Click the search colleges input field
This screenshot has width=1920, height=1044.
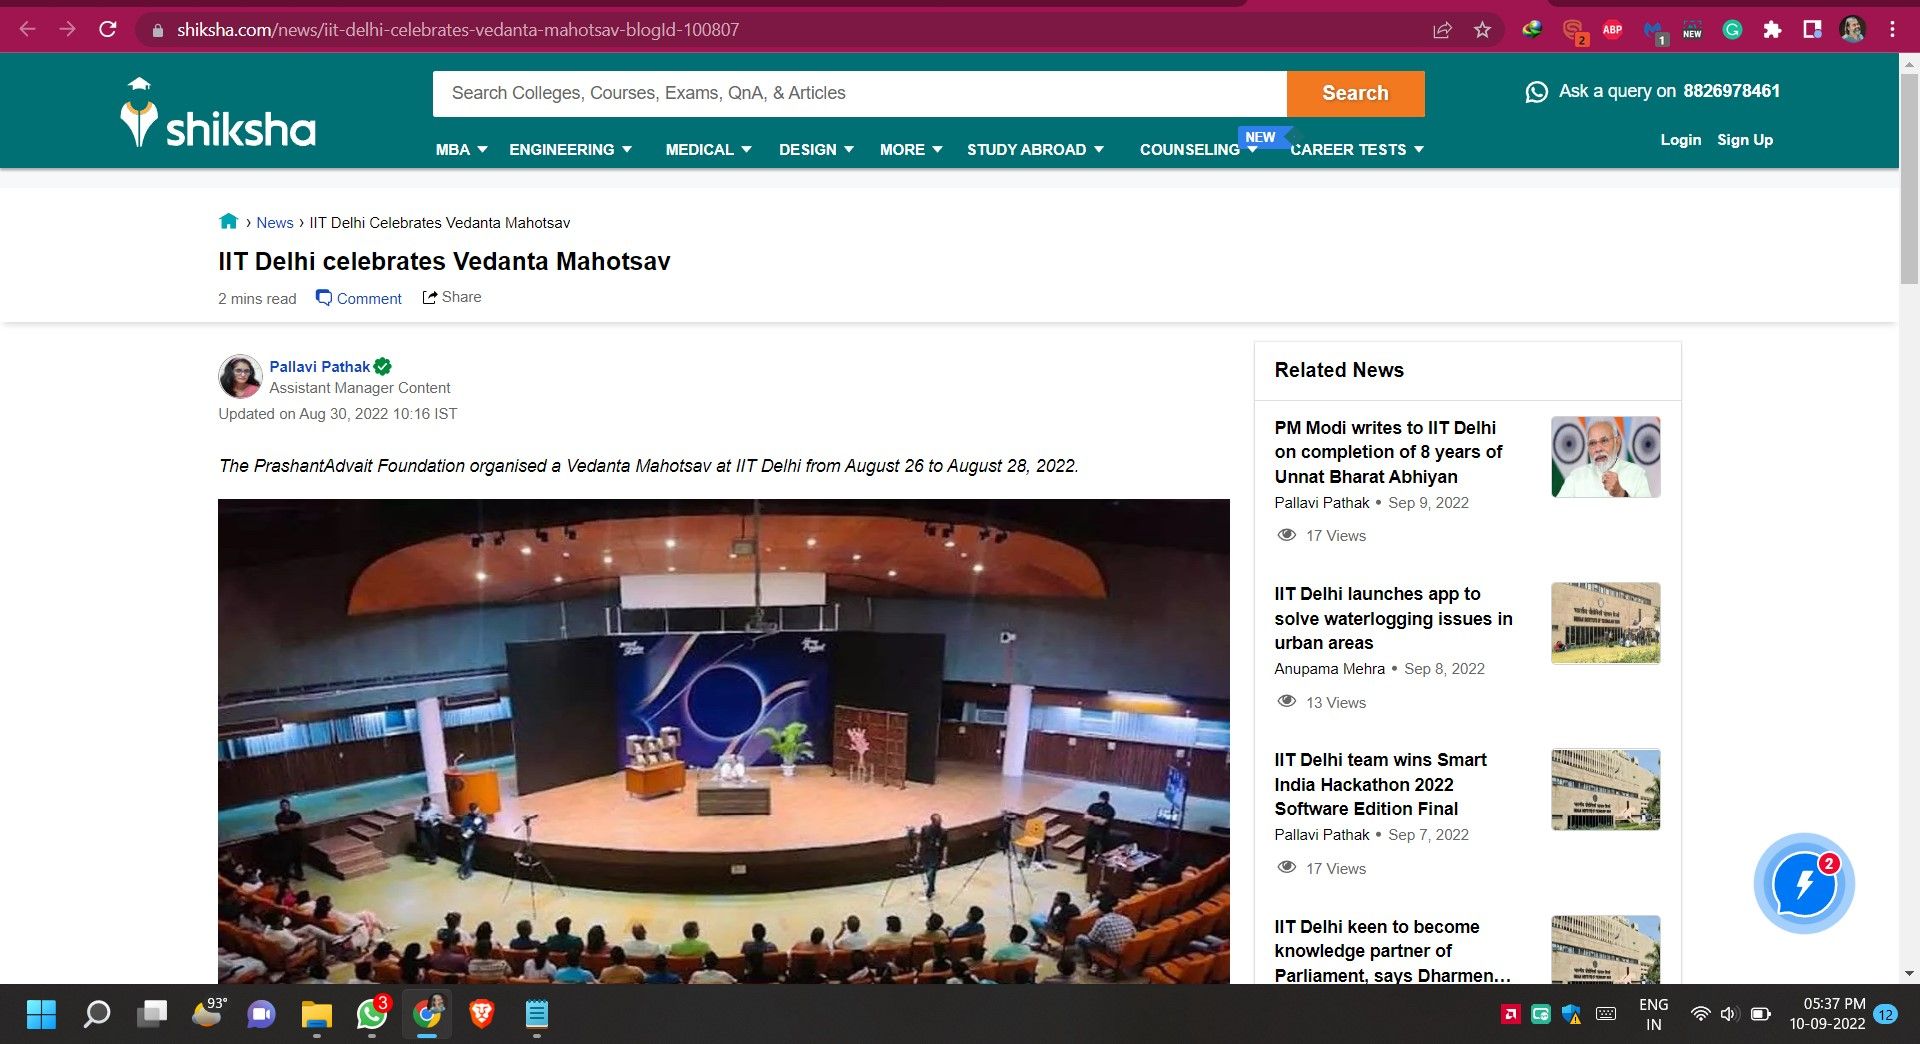(x=859, y=93)
